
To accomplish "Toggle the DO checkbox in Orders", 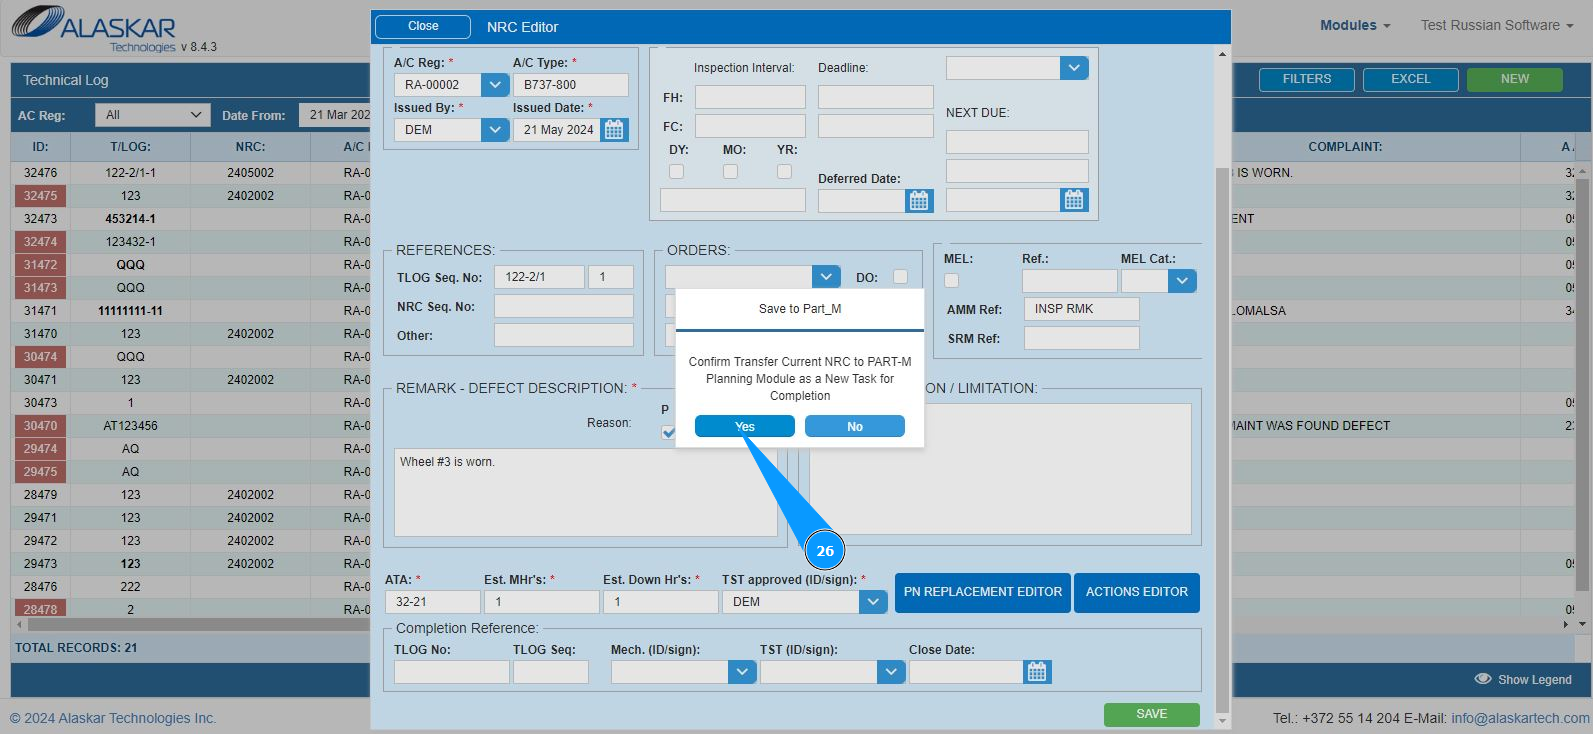I will (901, 277).
